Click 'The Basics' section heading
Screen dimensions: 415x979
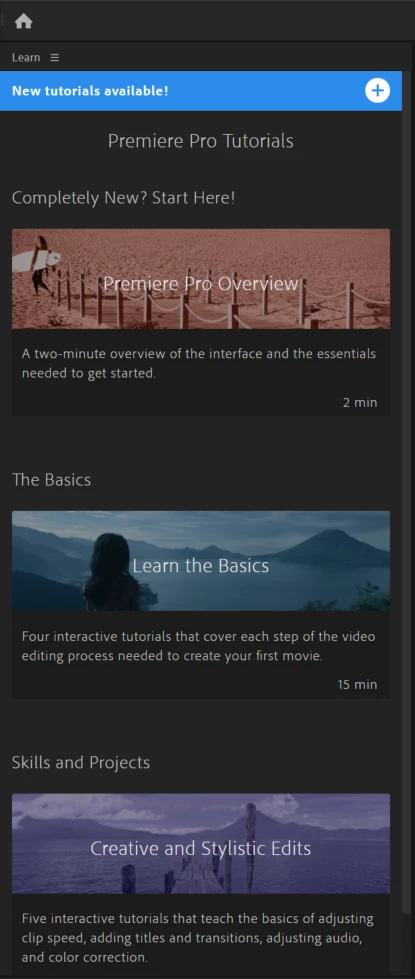tap(51, 480)
